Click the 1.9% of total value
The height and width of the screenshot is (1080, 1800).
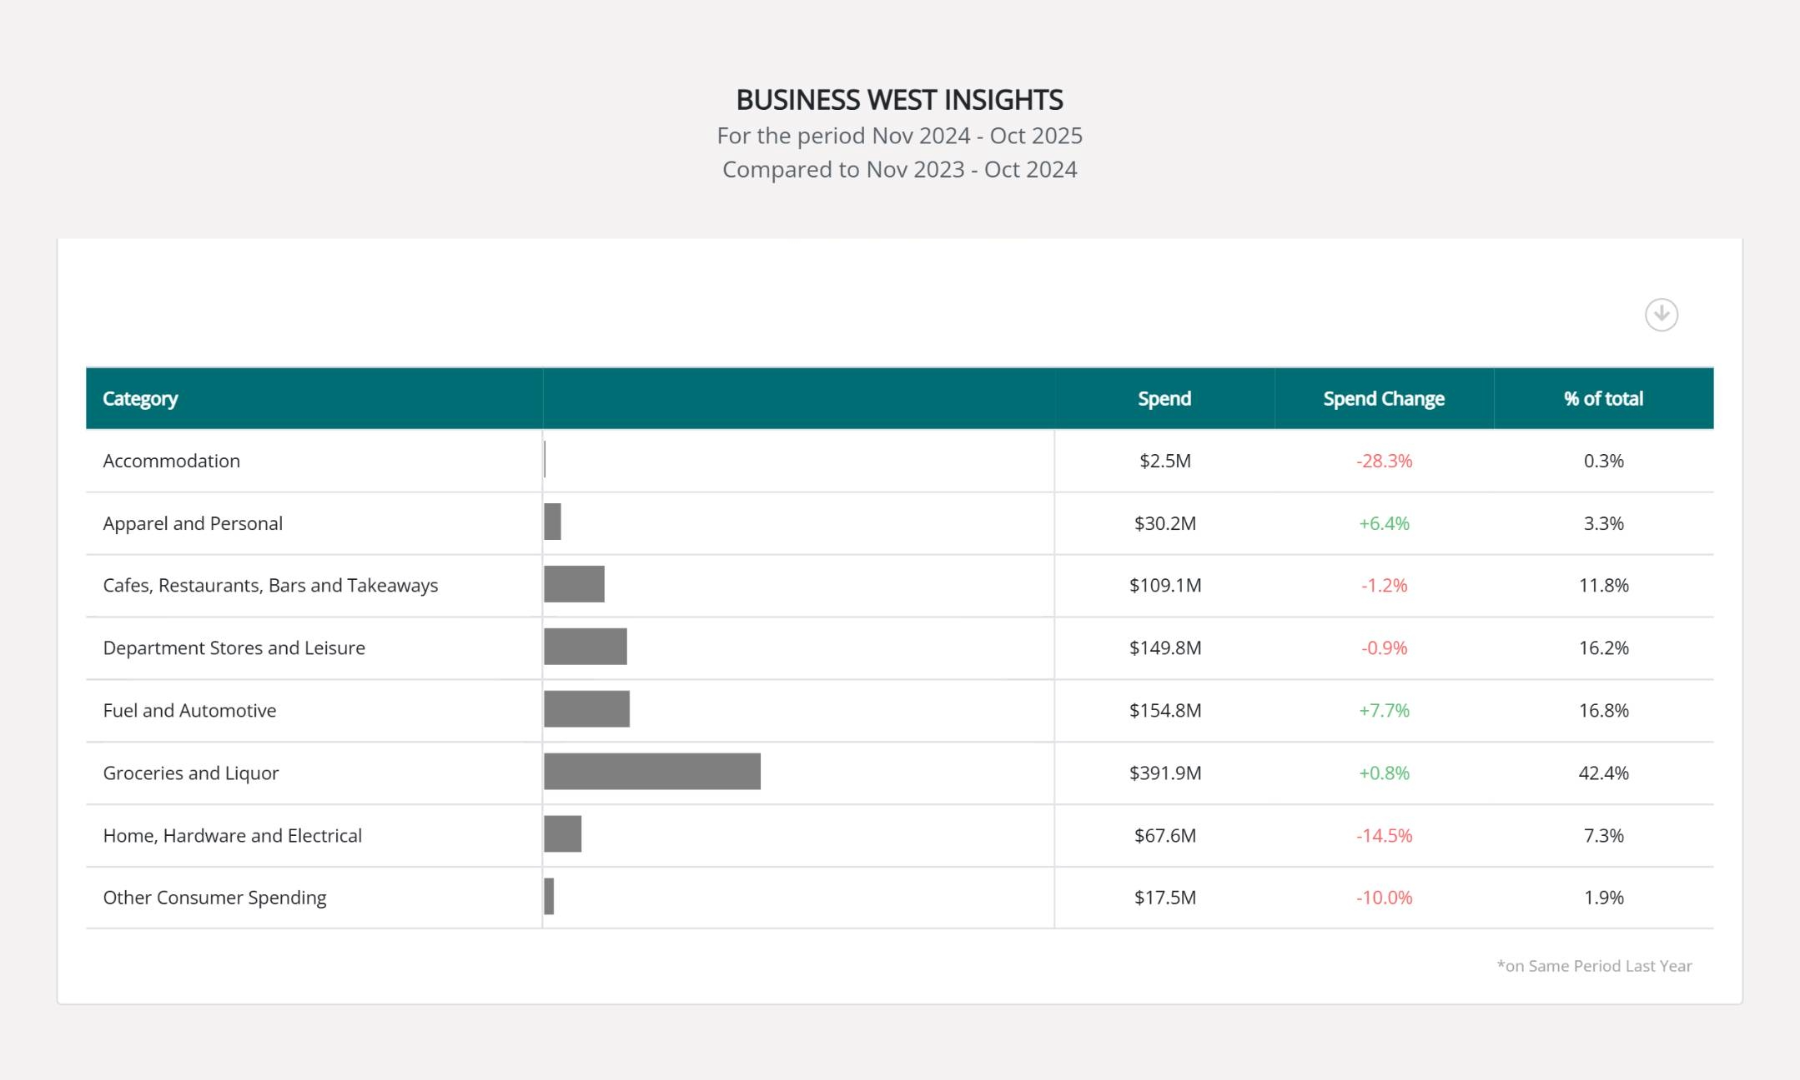1604,898
